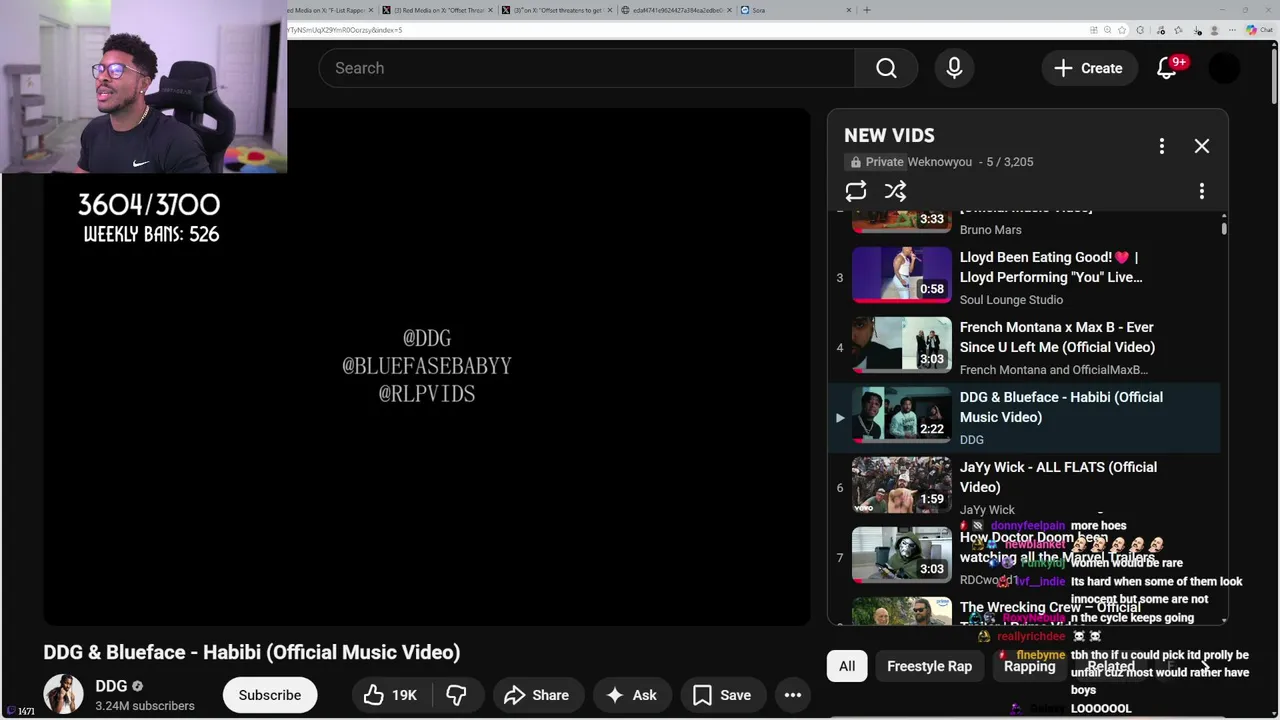The height and width of the screenshot is (720, 1280).
Task: Click the verified badge next to DDG
Action: pos(138,687)
